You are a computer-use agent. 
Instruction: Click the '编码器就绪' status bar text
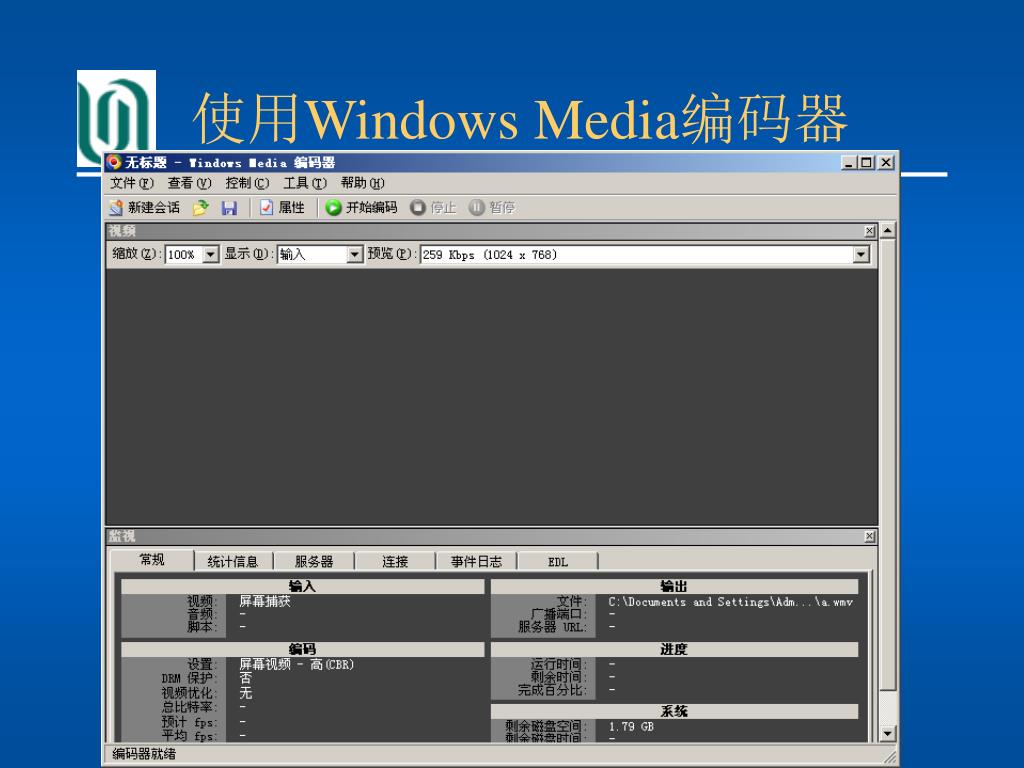pyautogui.click(x=144, y=754)
